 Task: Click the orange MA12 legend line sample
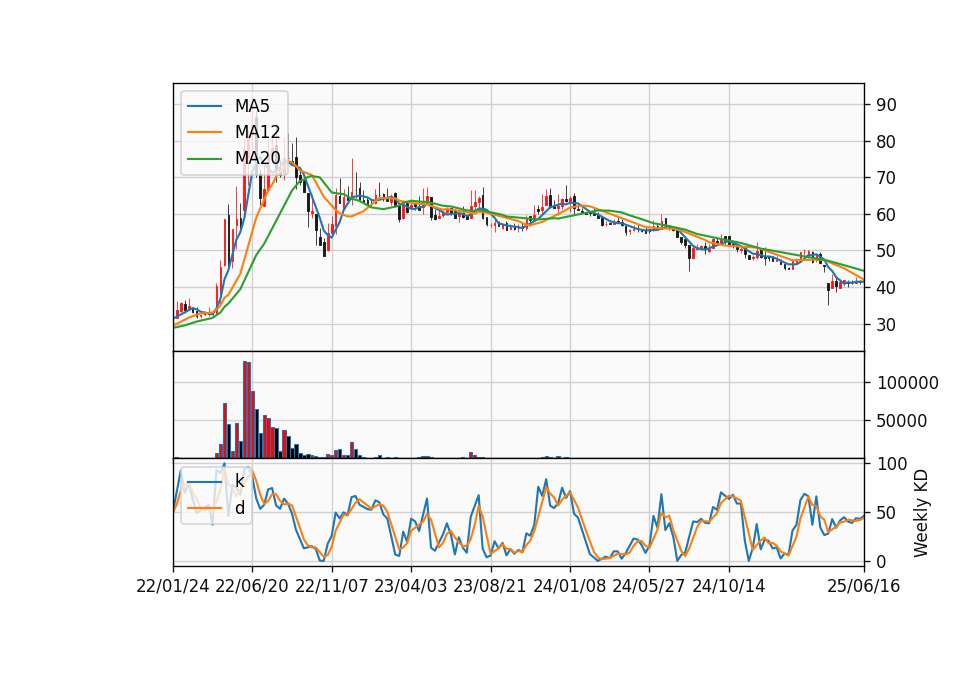click(x=204, y=132)
